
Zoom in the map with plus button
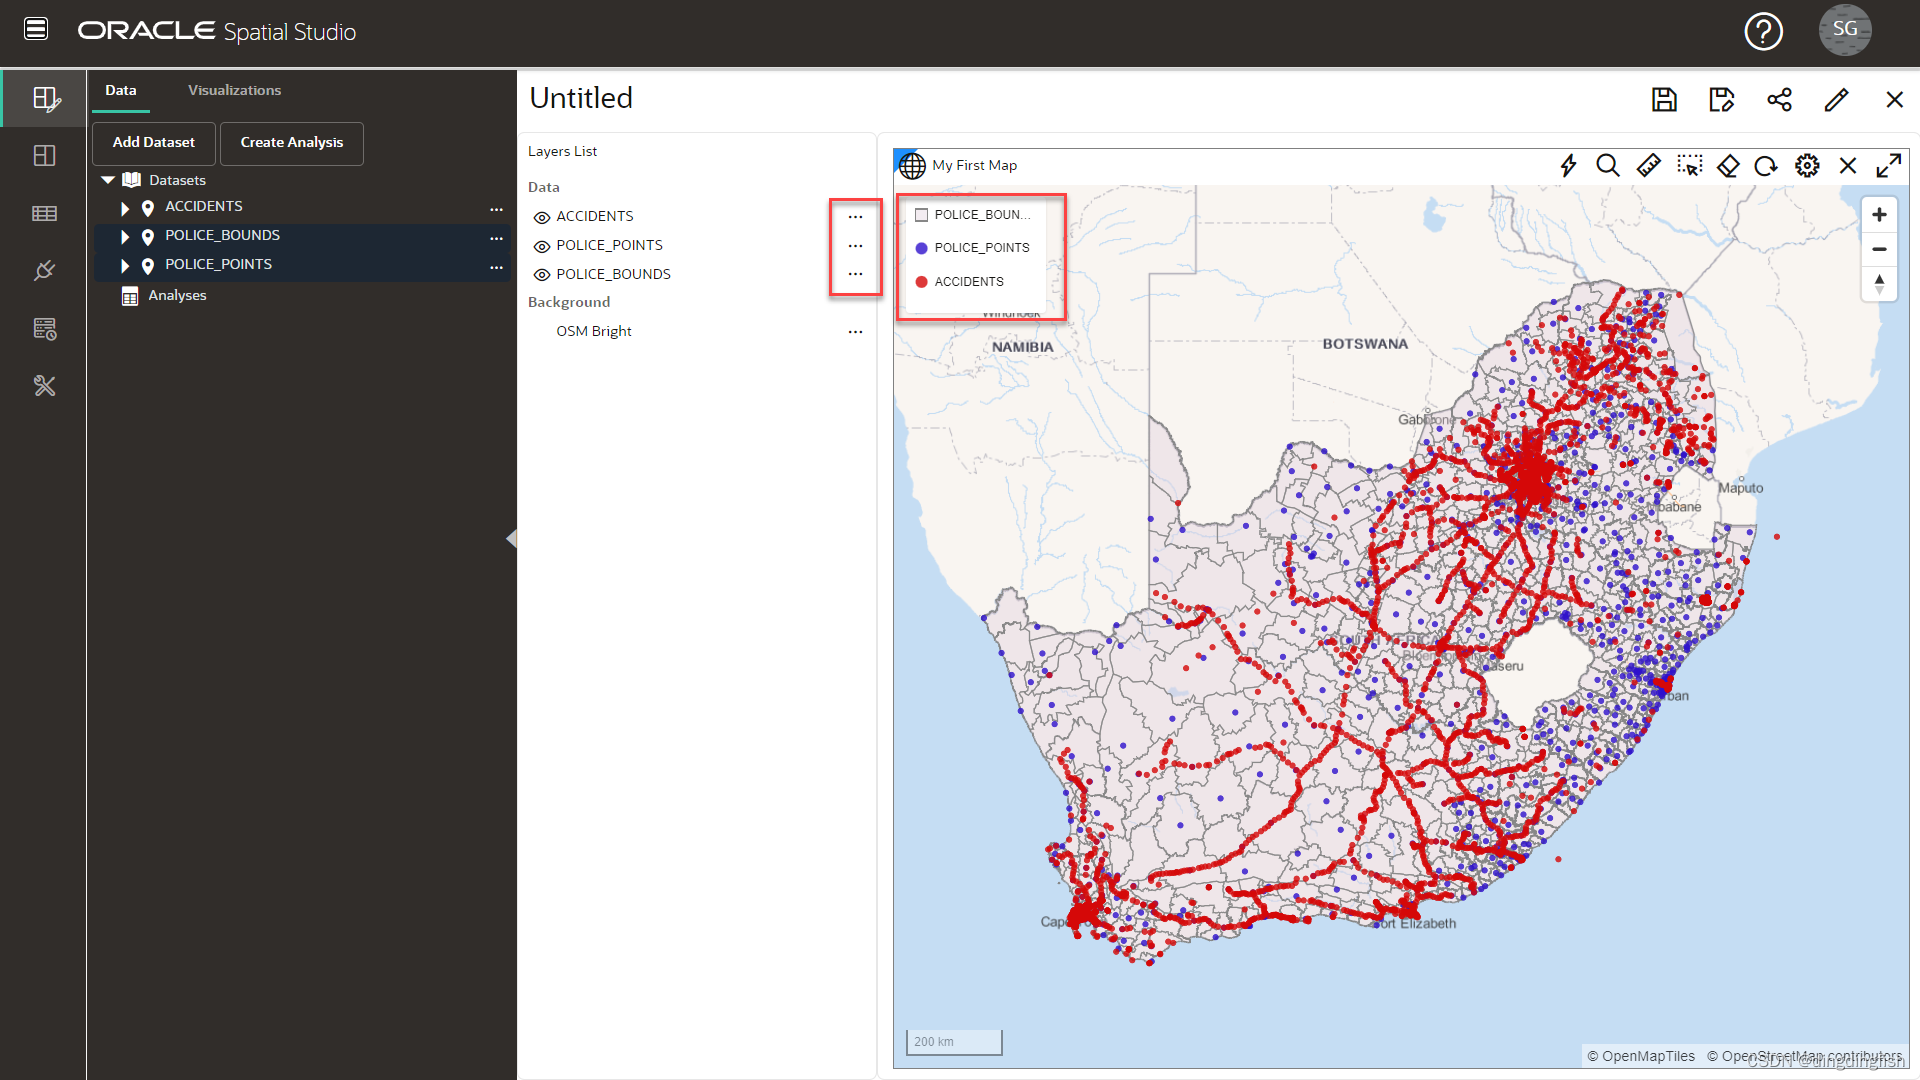1879,215
